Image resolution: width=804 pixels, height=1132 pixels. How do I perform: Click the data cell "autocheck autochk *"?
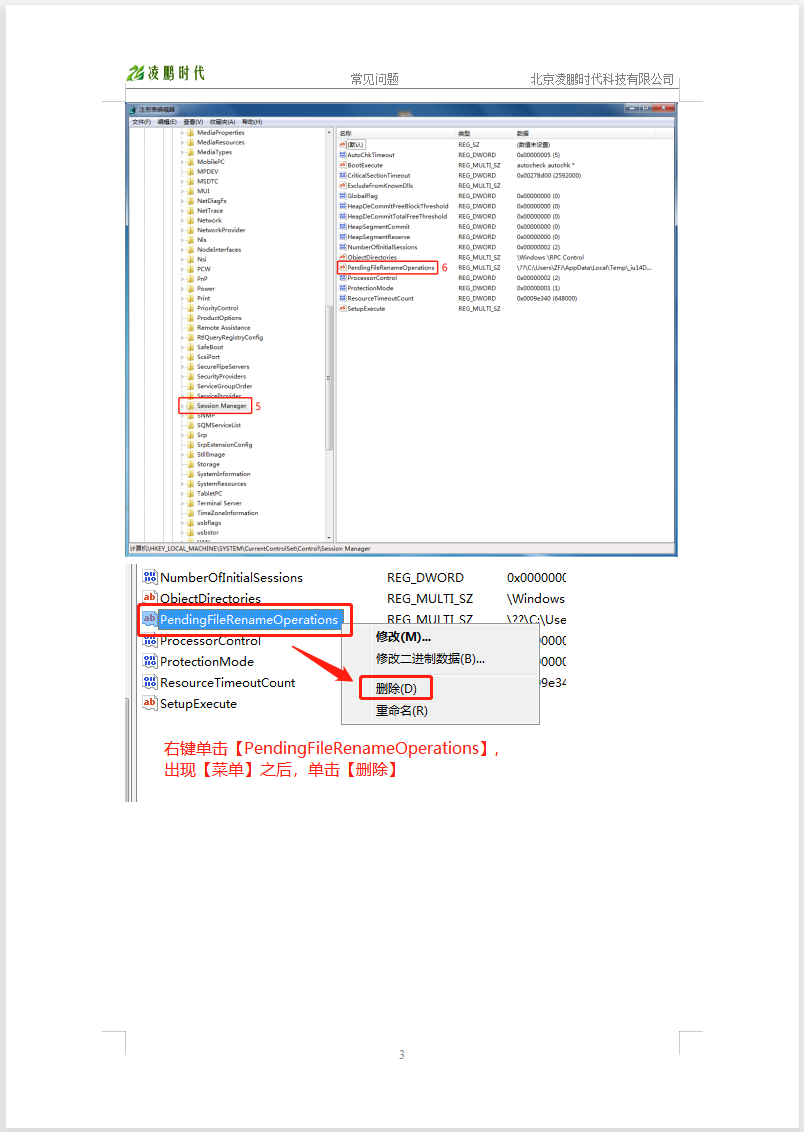[546, 165]
